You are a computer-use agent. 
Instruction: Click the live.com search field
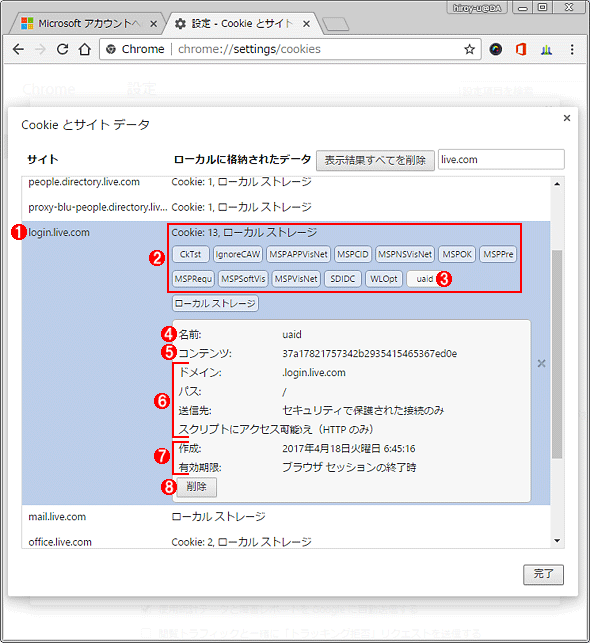pos(501,160)
